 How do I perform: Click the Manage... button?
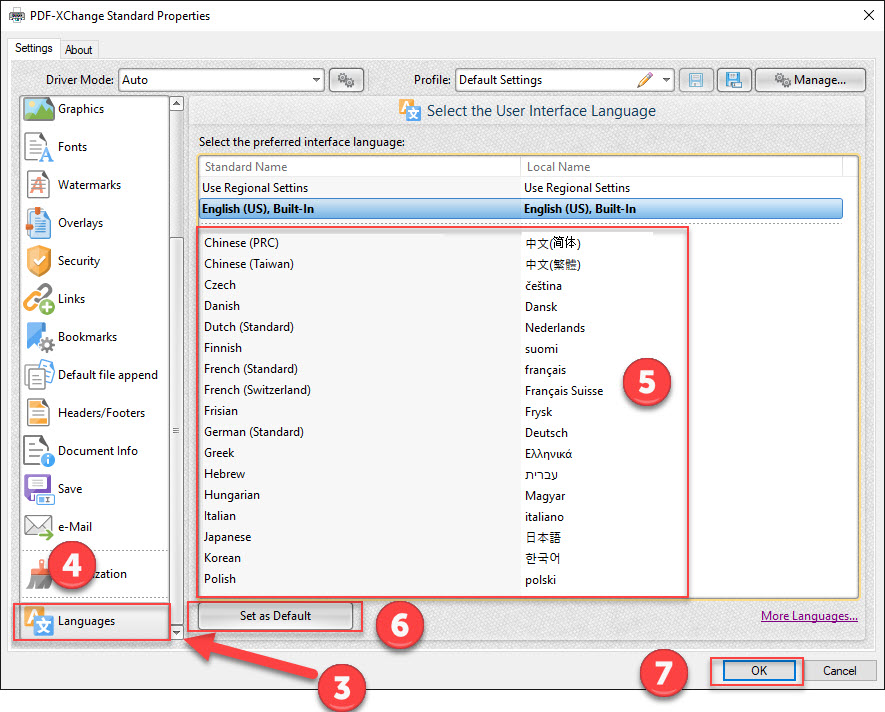[x=810, y=80]
